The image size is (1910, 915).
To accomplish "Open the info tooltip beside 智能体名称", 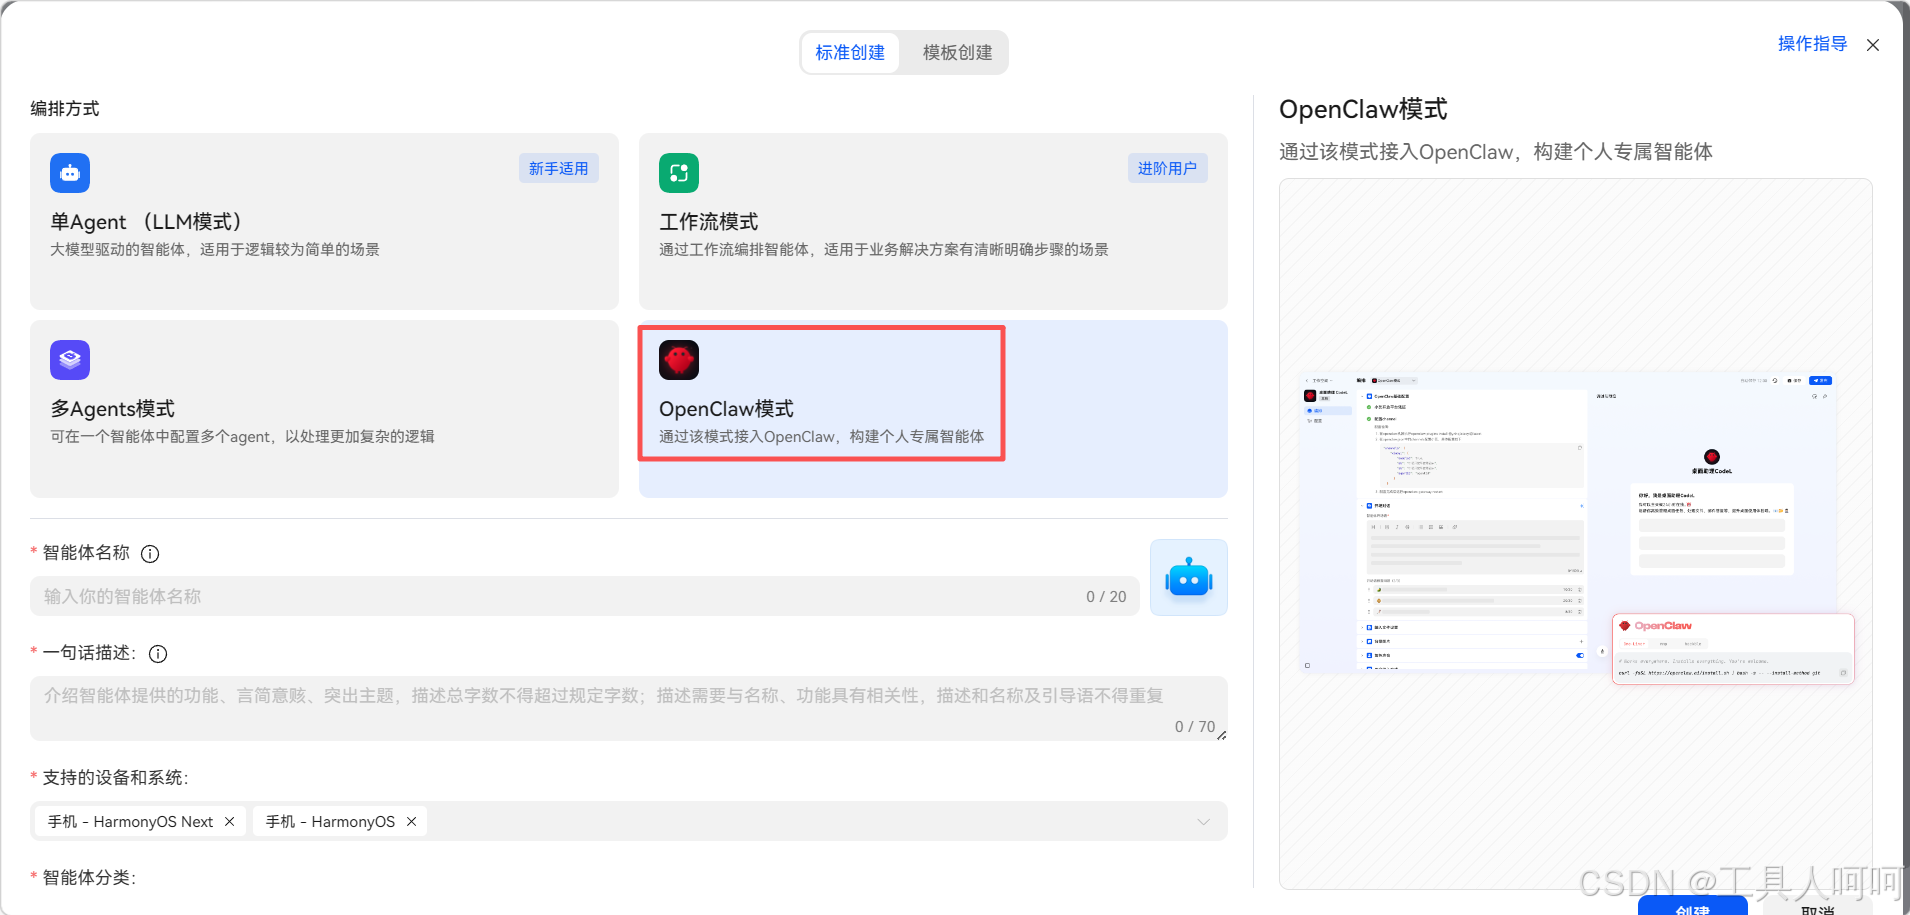I will pyautogui.click(x=149, y=553).
